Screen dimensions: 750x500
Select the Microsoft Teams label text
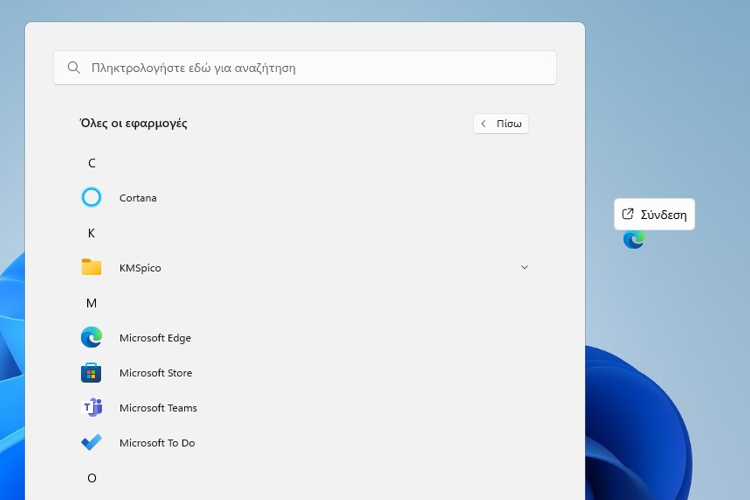[158, 408]
